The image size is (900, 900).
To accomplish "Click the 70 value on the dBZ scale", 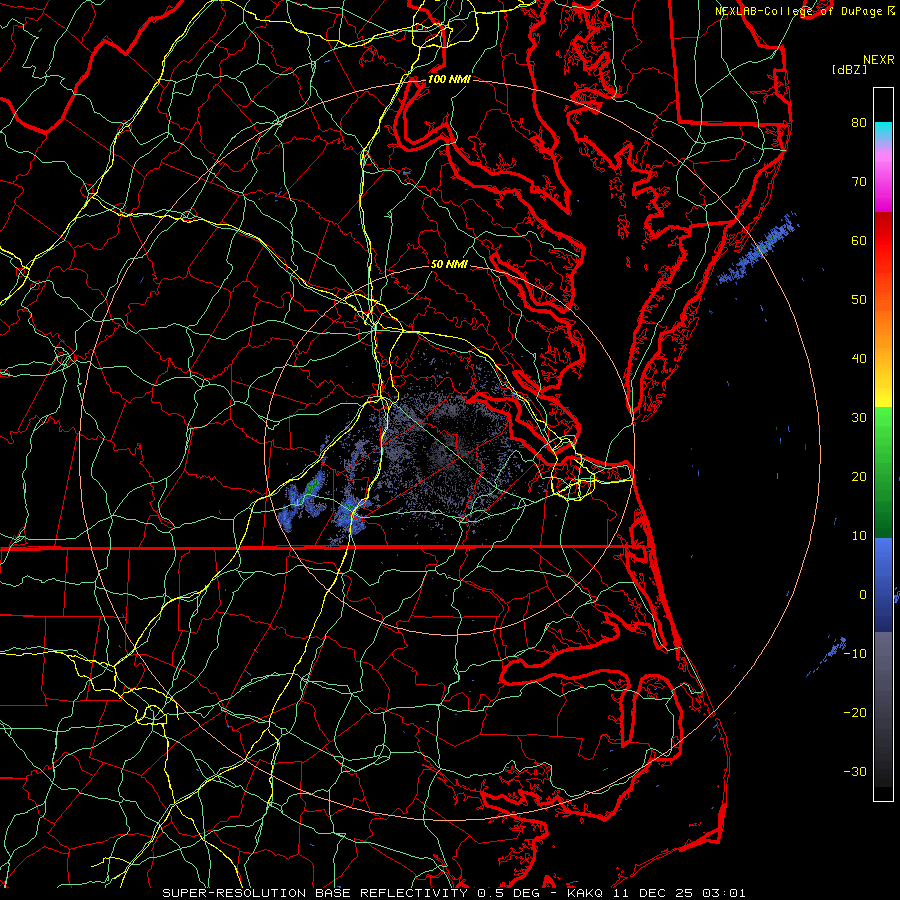I will [x=859, y=181].
